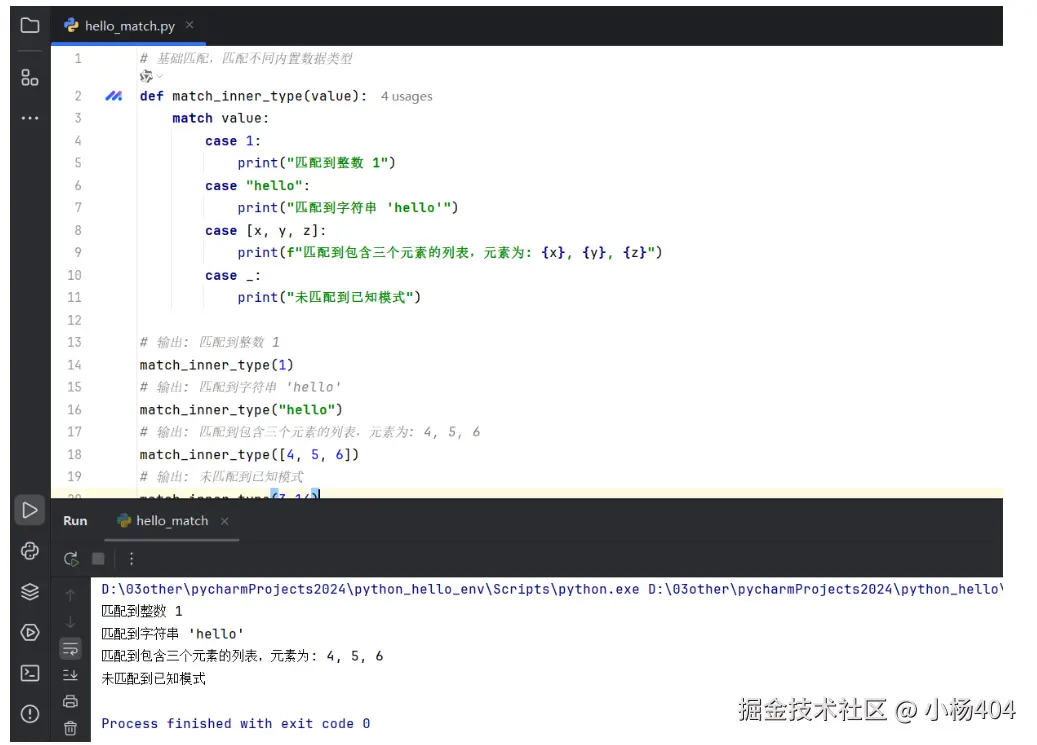
Task: Close the hello_match.py editor tab
Action: click(190, 25)
